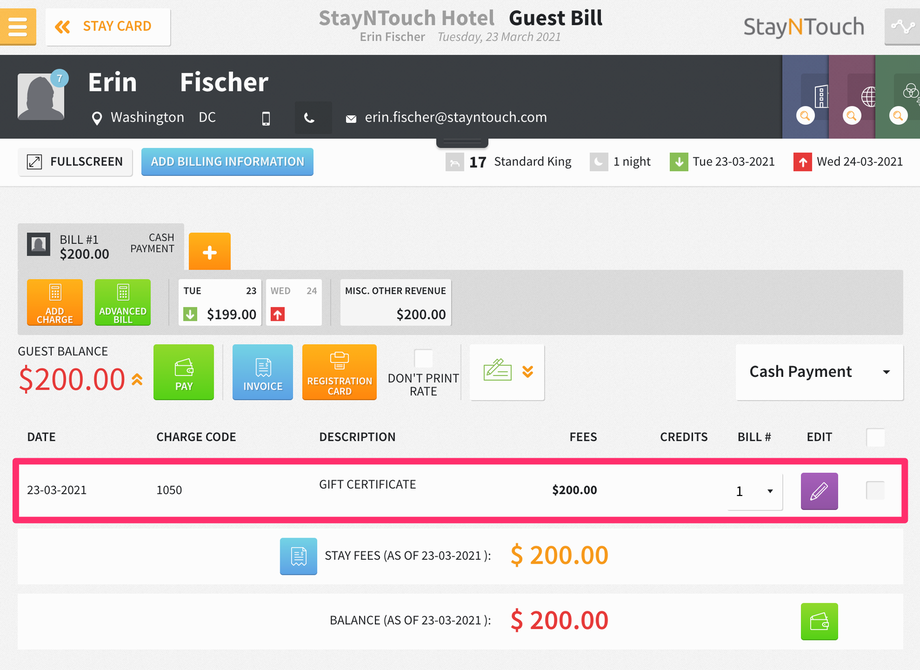
Task: Open the Advanced Bill button
Action: coord(123,302)
